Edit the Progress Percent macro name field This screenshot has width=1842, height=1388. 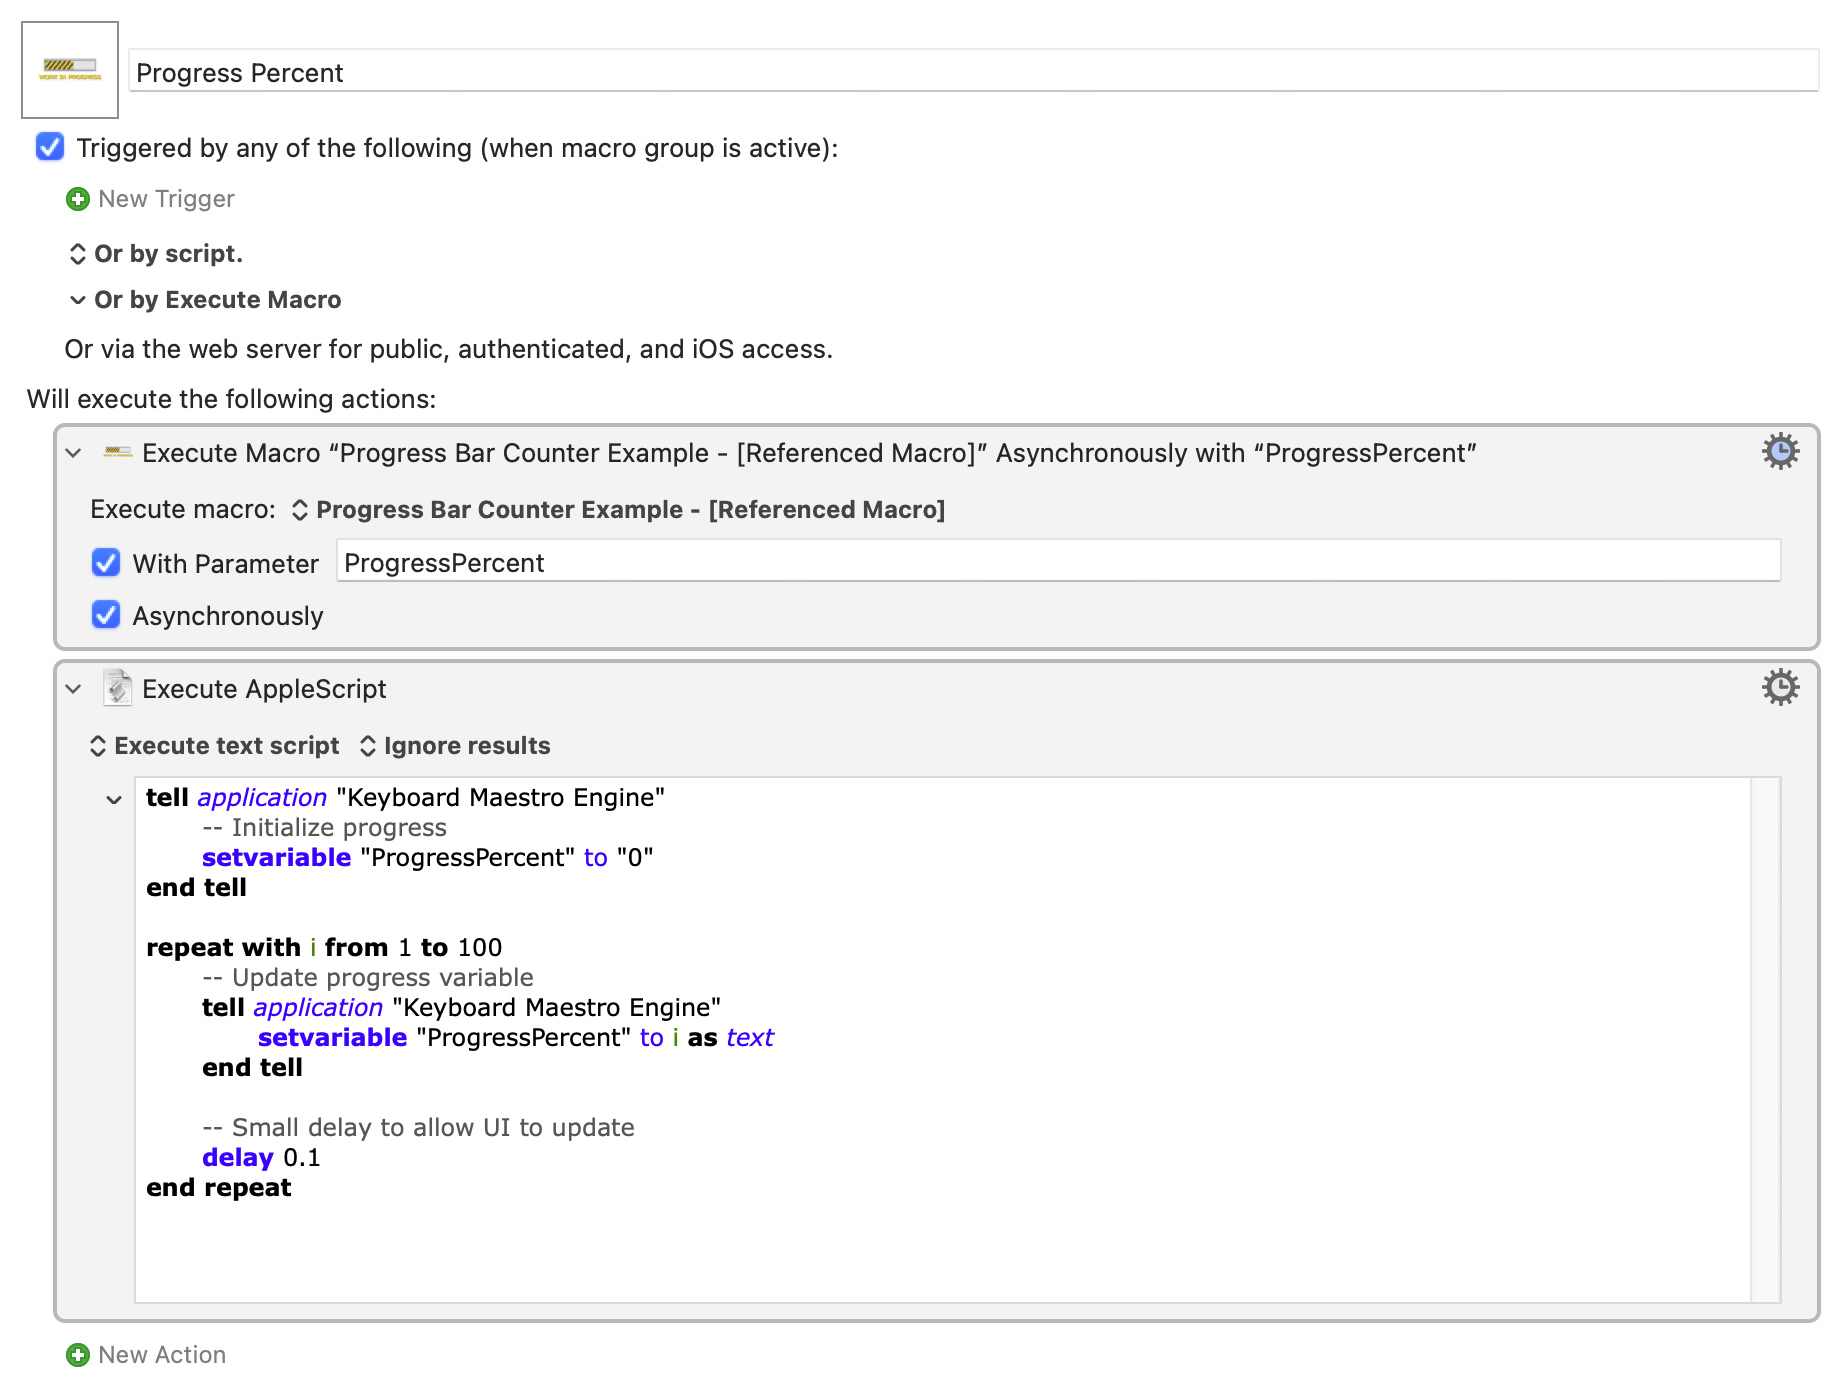(x=974, y=72)
